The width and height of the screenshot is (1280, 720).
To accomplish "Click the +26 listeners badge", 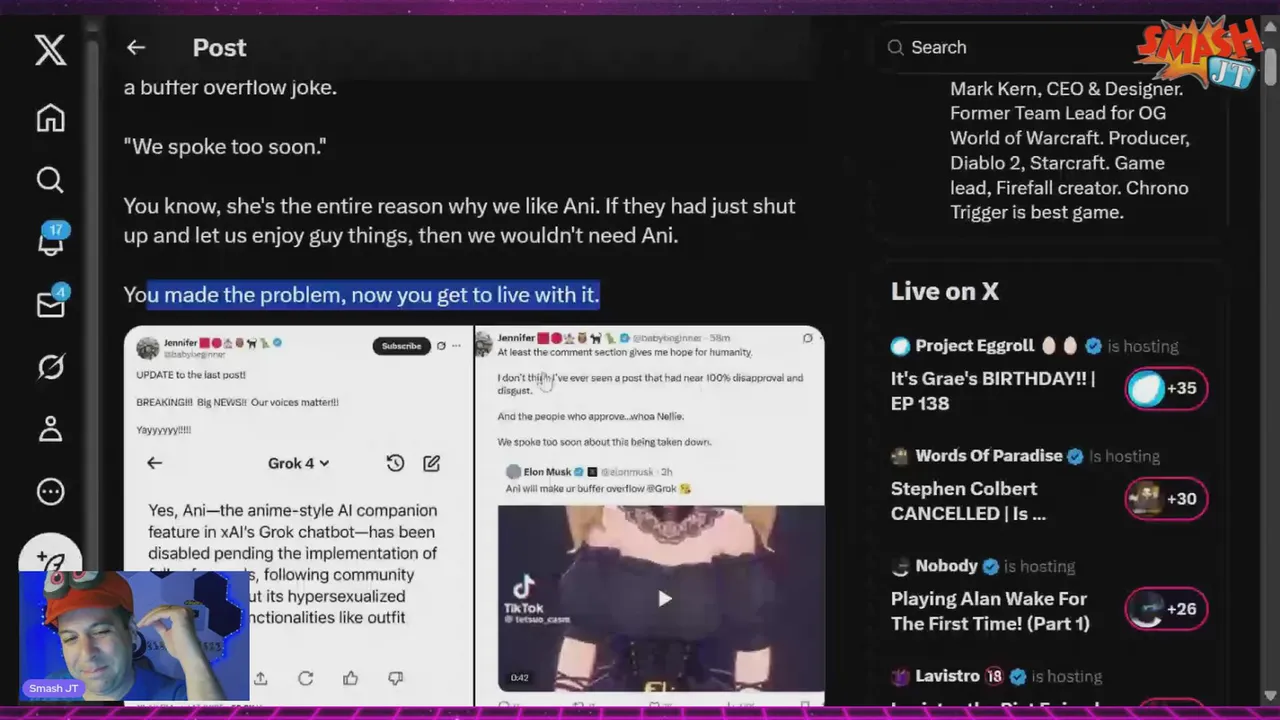I will [1166, 608].
